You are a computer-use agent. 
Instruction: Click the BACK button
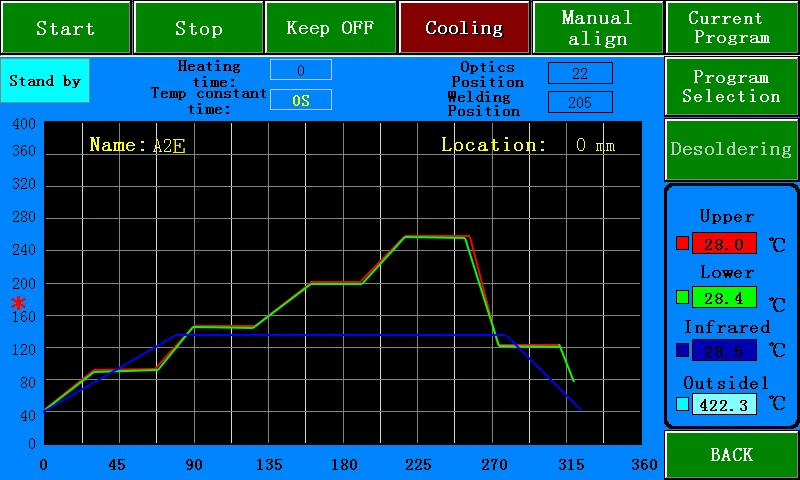732,454
